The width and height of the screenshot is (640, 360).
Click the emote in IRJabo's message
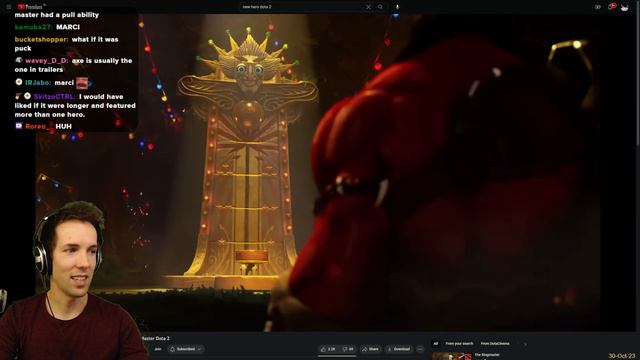coord(82,83)
